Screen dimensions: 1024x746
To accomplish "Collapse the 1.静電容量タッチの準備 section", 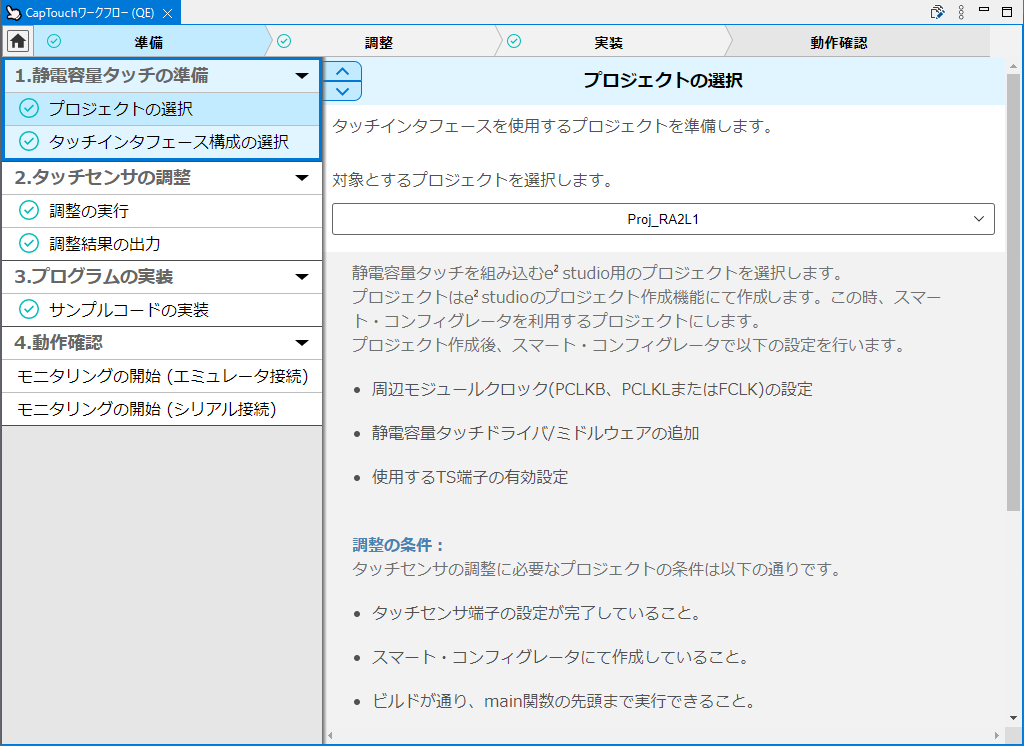I will click(301, 76).
